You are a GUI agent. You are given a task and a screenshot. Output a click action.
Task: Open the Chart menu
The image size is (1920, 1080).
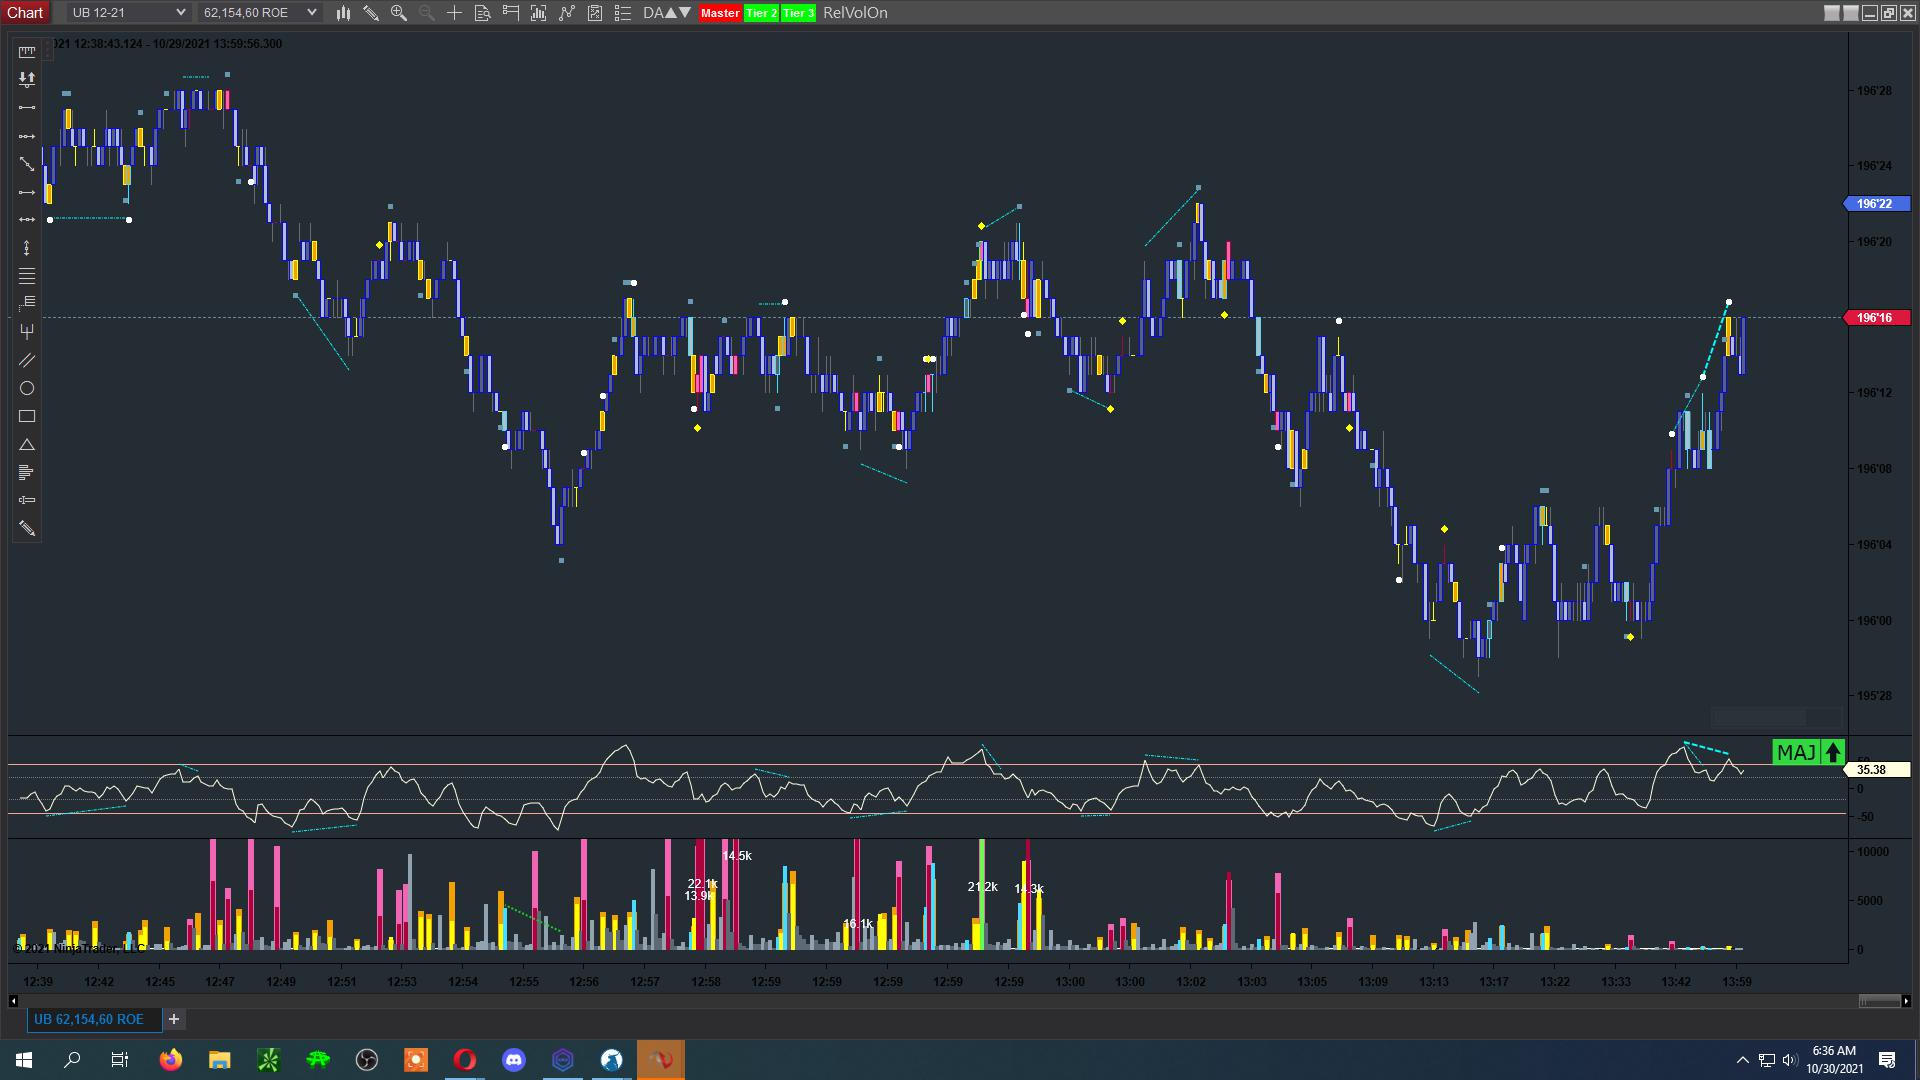coord(25,13)
